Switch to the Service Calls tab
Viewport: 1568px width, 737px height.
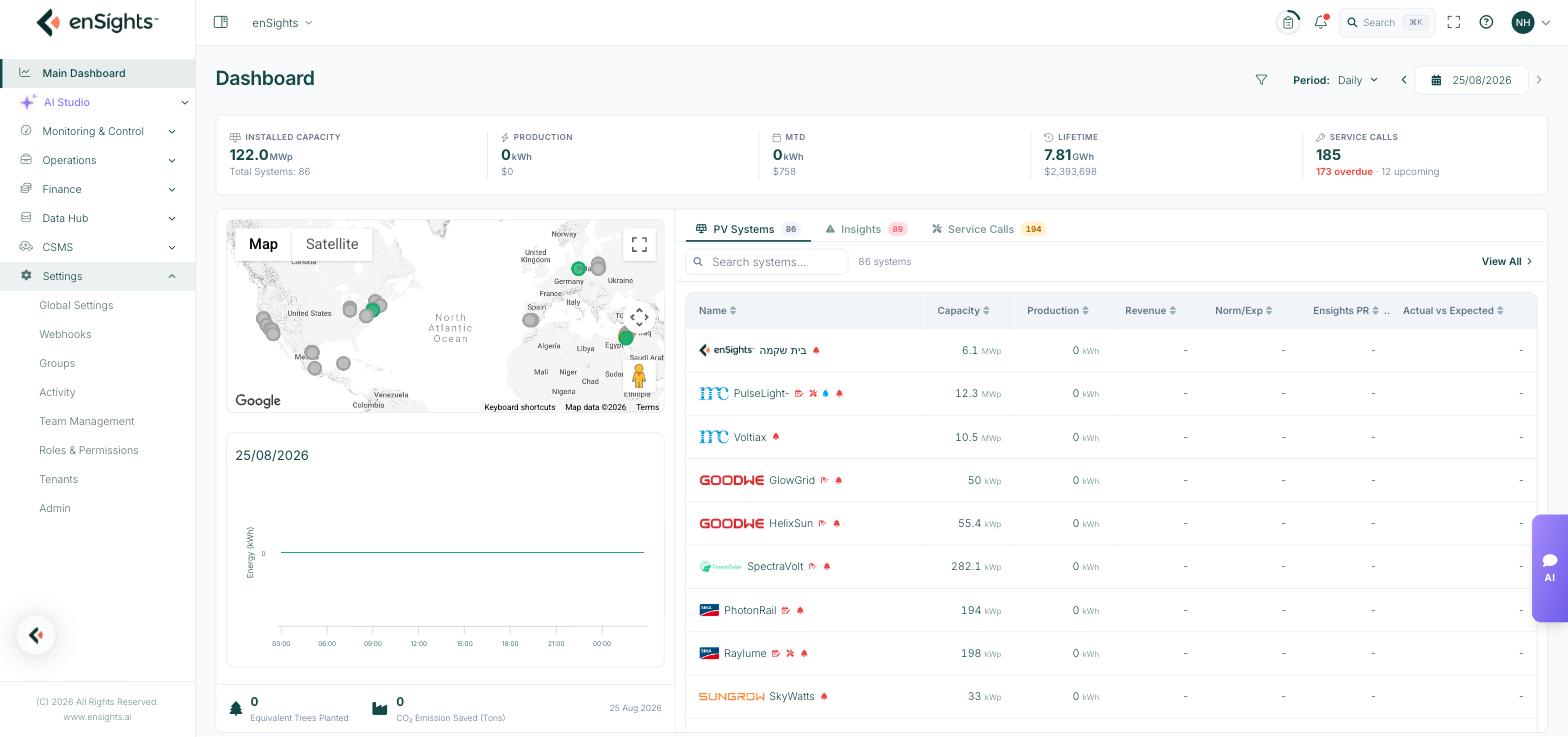pyautogui.click(x=988, y=229)
